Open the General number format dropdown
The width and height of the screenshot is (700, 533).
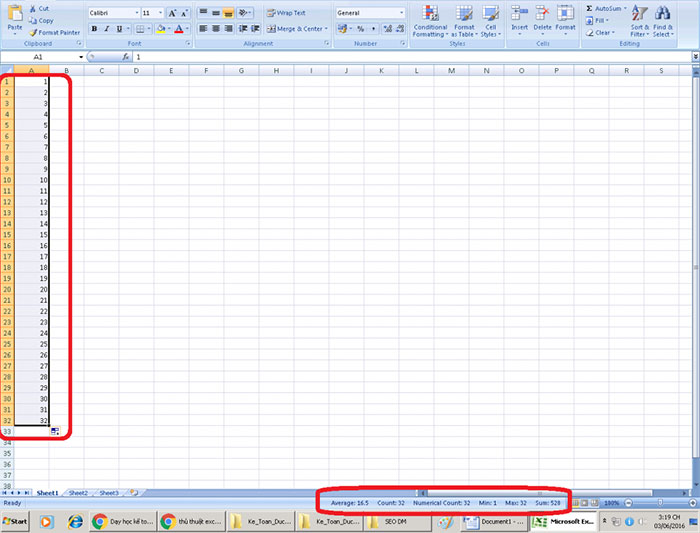(x=401, y=13)
